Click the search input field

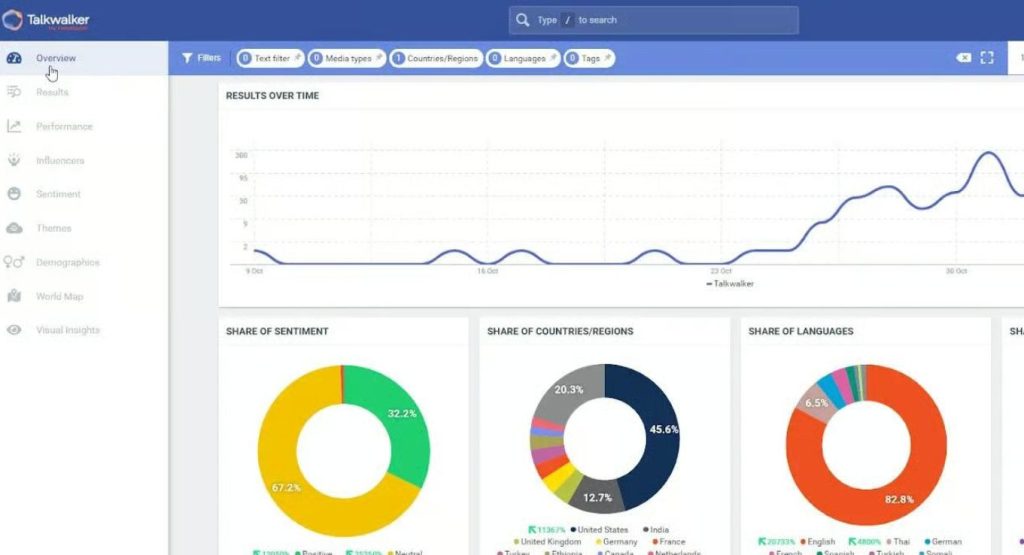(x=660, y=20)
